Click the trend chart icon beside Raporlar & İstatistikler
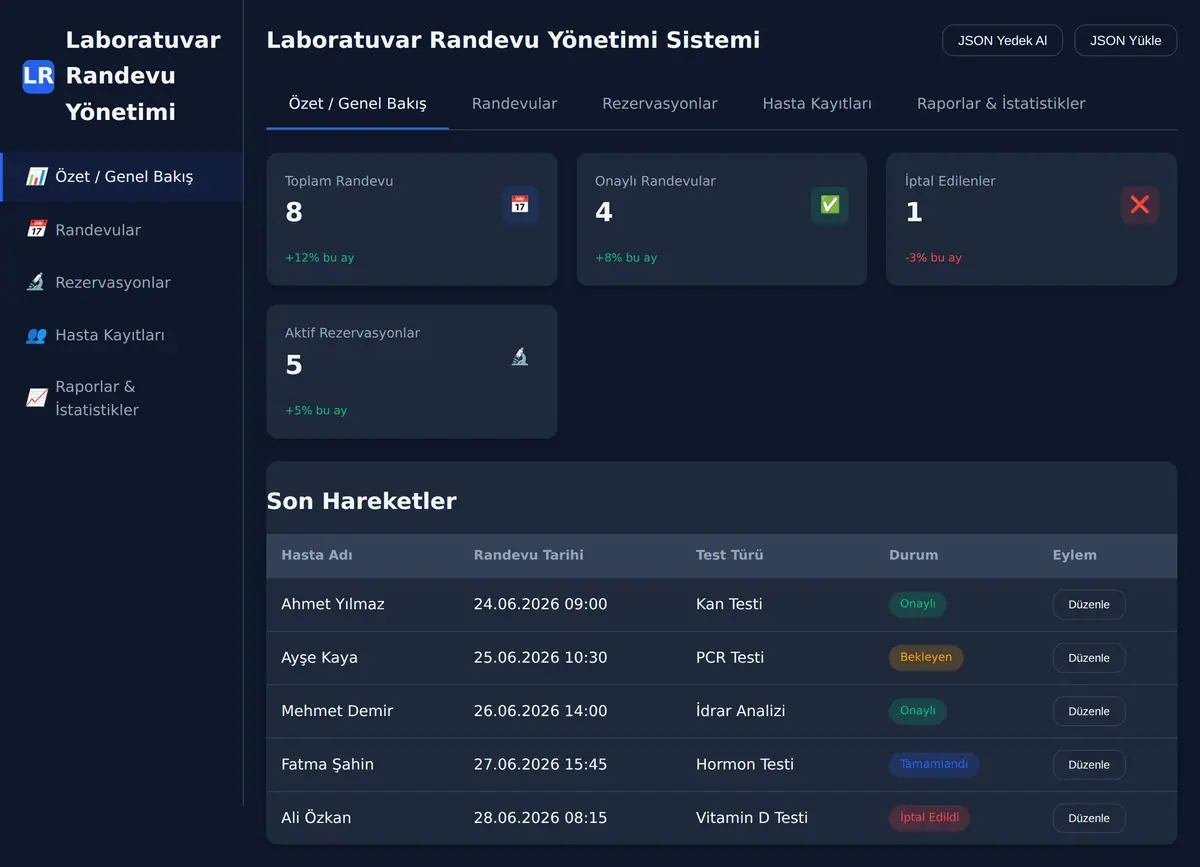The height and width of the screenshot is (867, 1200). 37,398
